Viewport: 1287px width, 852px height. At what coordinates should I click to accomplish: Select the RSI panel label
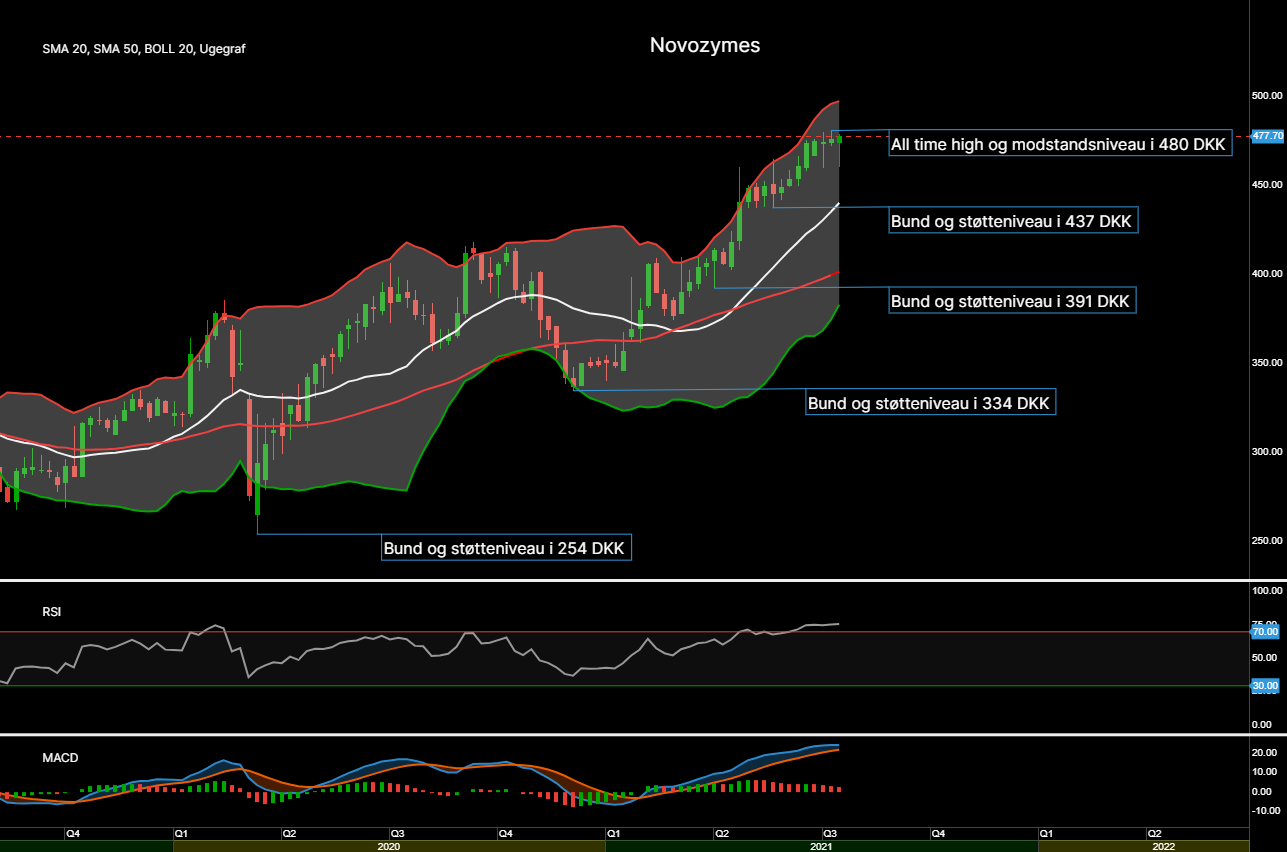tap(51, 611)
